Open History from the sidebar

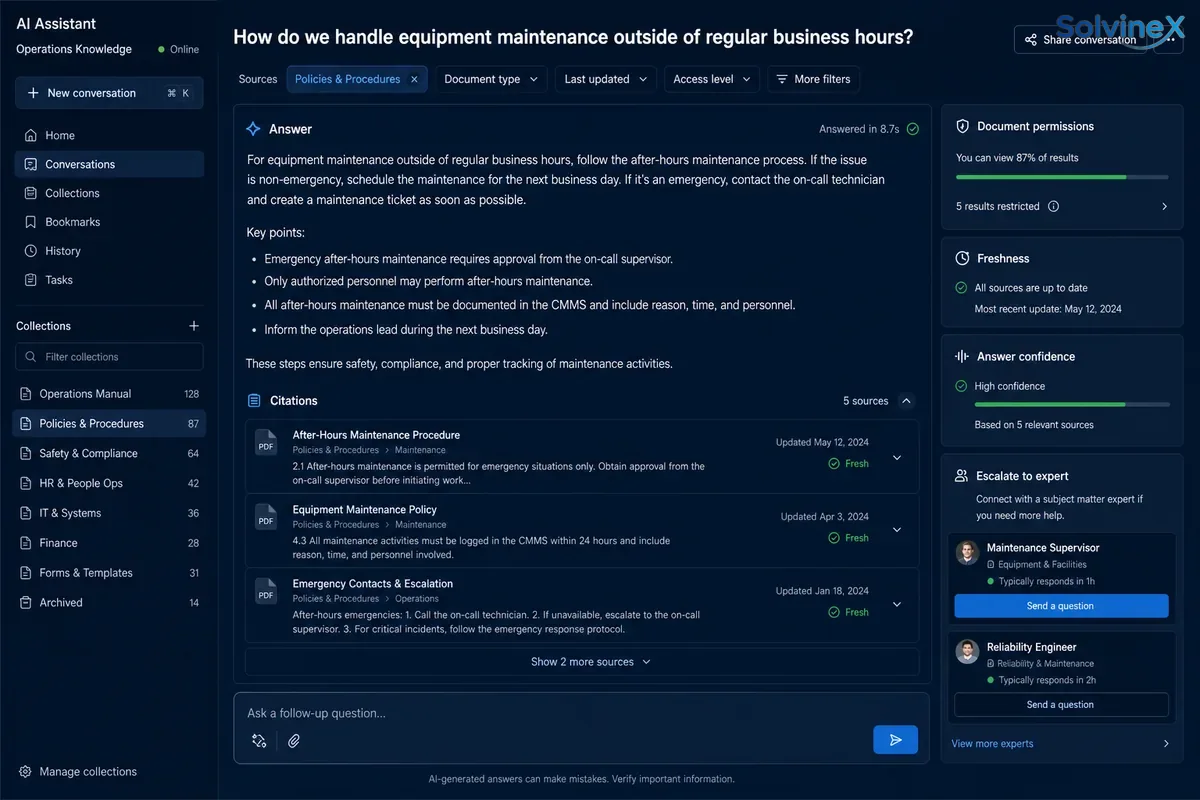tap(109, 251)
